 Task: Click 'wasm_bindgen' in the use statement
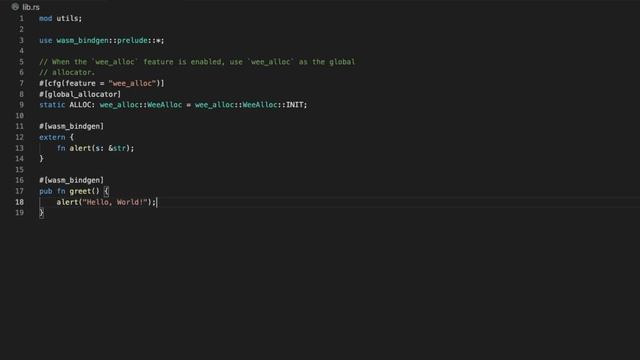pos(82,40)
